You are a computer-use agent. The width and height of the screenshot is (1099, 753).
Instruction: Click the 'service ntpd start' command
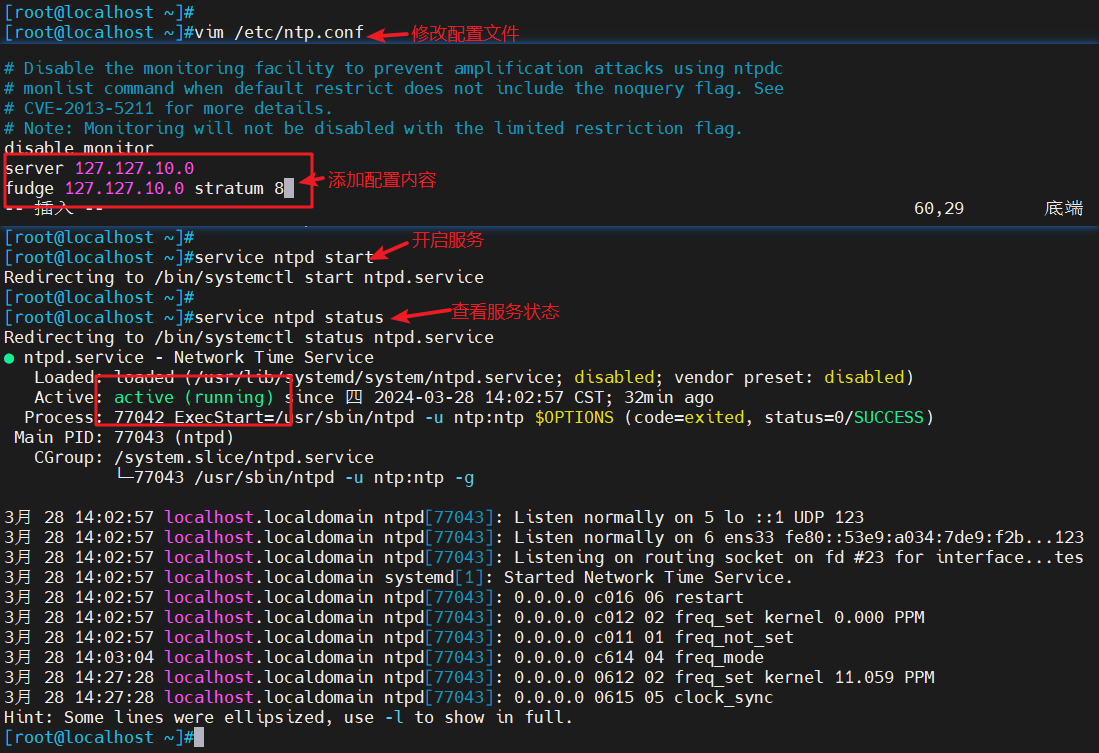284,257
